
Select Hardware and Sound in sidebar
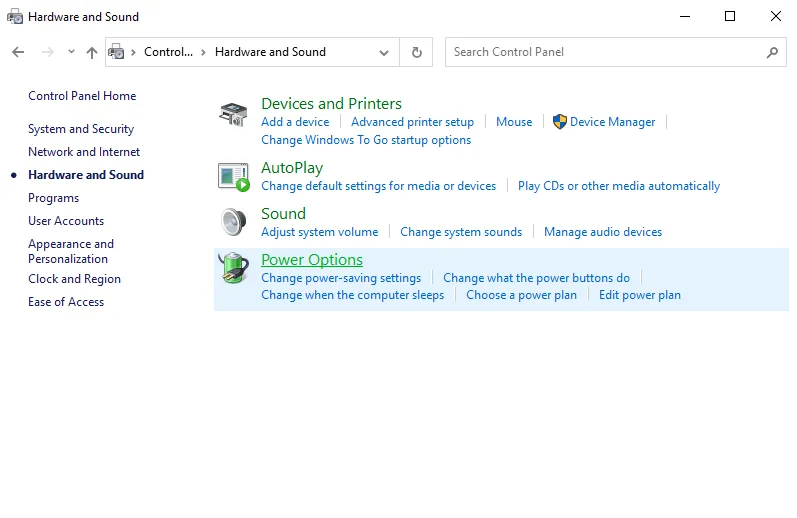(86, 175)
